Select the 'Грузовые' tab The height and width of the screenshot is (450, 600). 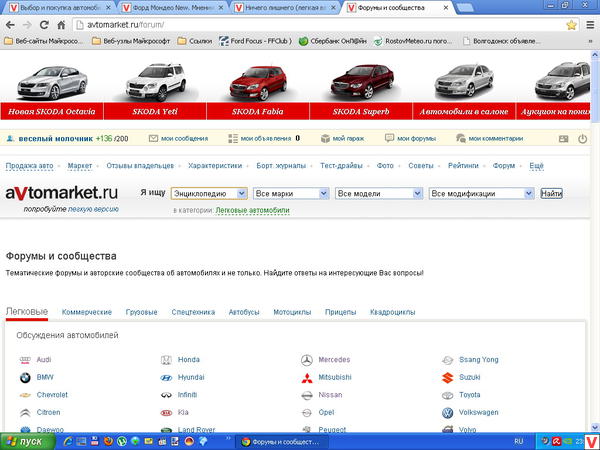(142, 312)
